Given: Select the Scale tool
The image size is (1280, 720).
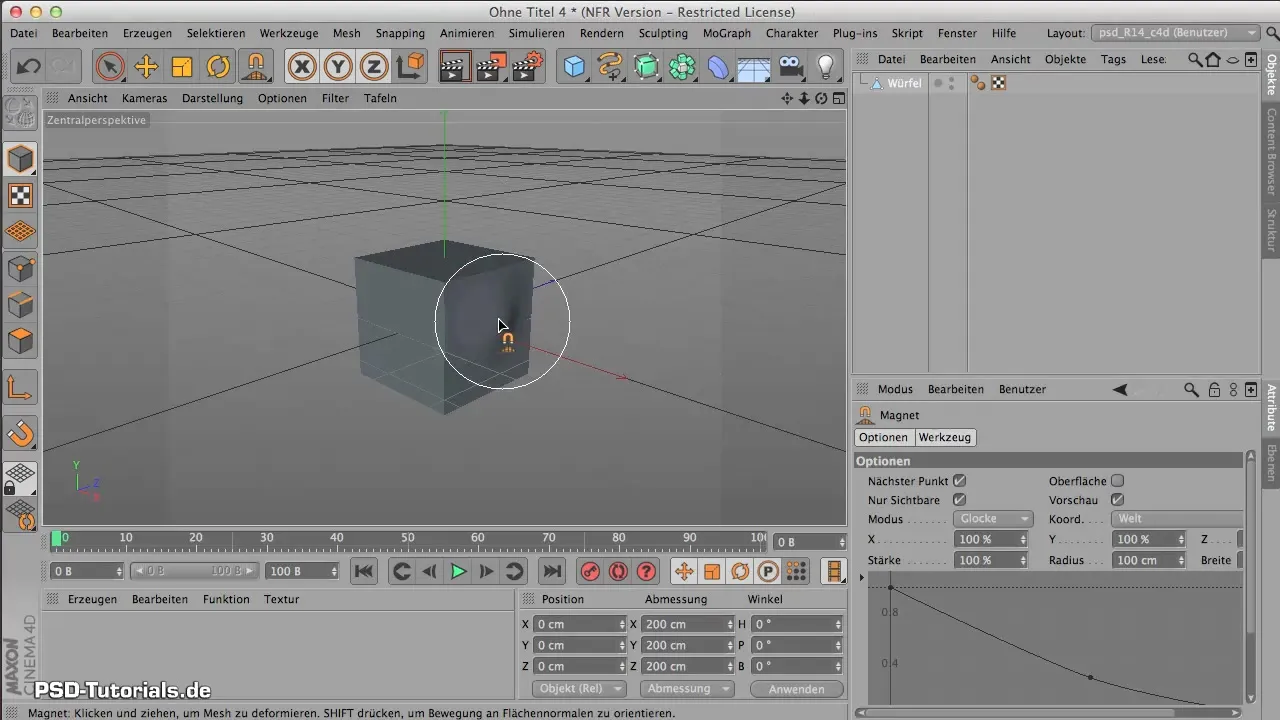Looking at the screenshot, I should 182,67.
